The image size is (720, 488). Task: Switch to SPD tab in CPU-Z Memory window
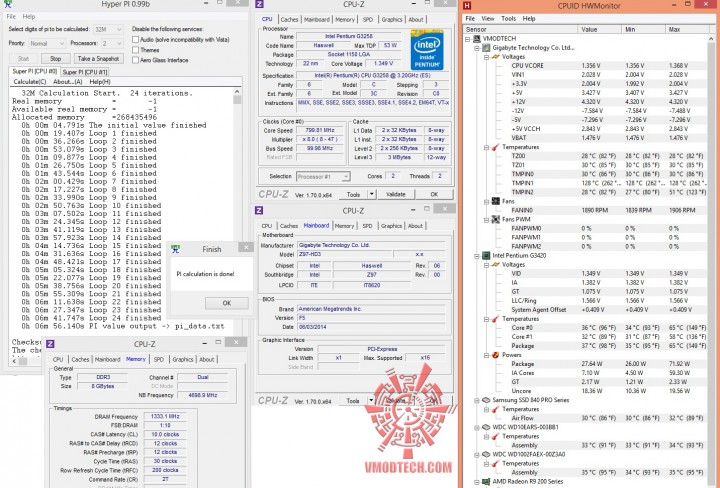point(159,359)
